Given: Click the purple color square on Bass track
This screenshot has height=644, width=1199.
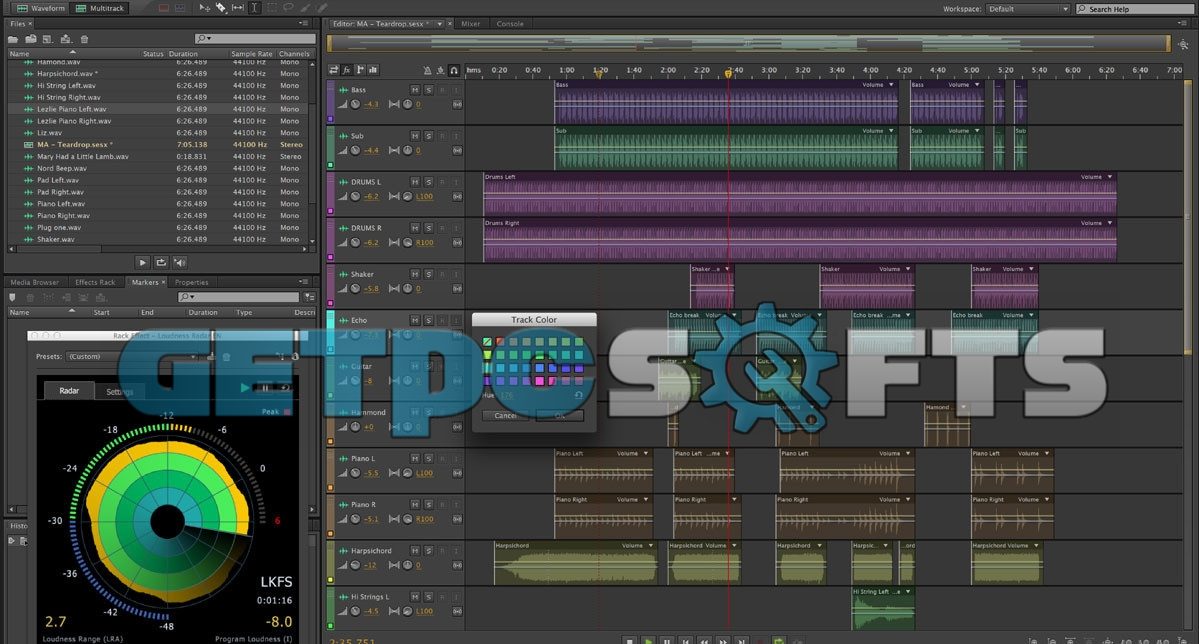Looking at the screenshot, I should coord(330,119).
